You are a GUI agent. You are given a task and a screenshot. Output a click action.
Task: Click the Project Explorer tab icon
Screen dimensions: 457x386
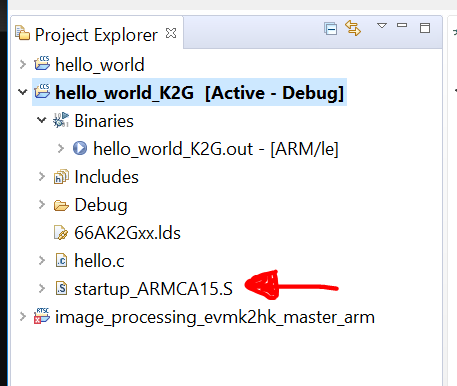pyautogui.click(x=22, y=33)
